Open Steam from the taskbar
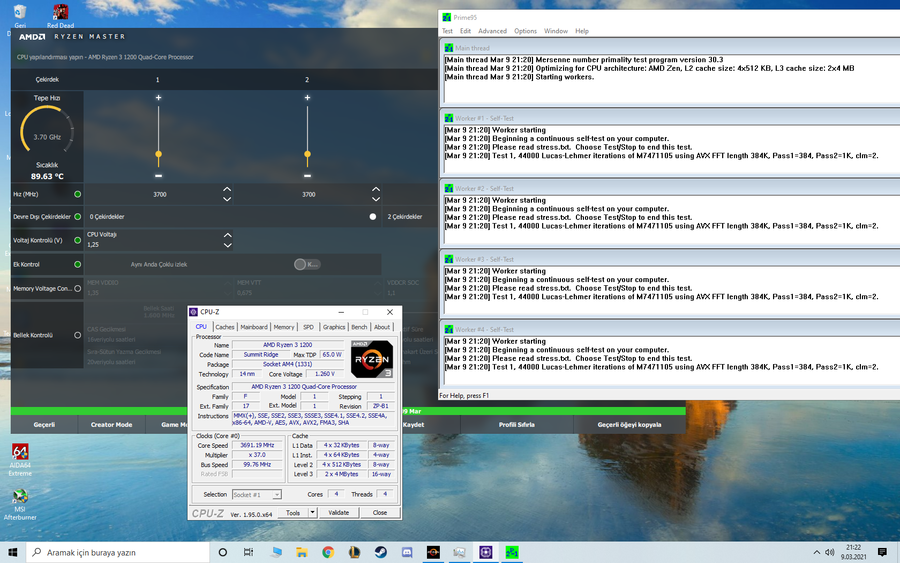This screenshot has width=900, height=563. pyautogui.click(x=381, y=552)
